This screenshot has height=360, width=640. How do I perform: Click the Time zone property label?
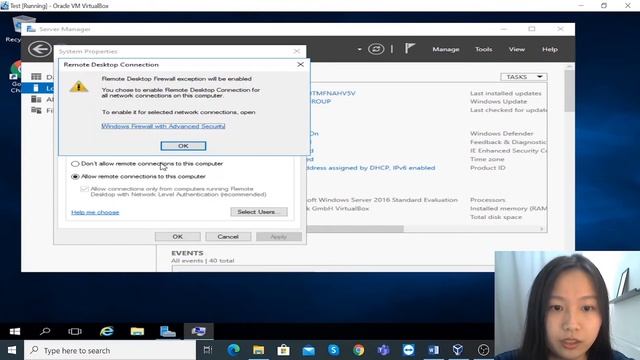[487, 159]
